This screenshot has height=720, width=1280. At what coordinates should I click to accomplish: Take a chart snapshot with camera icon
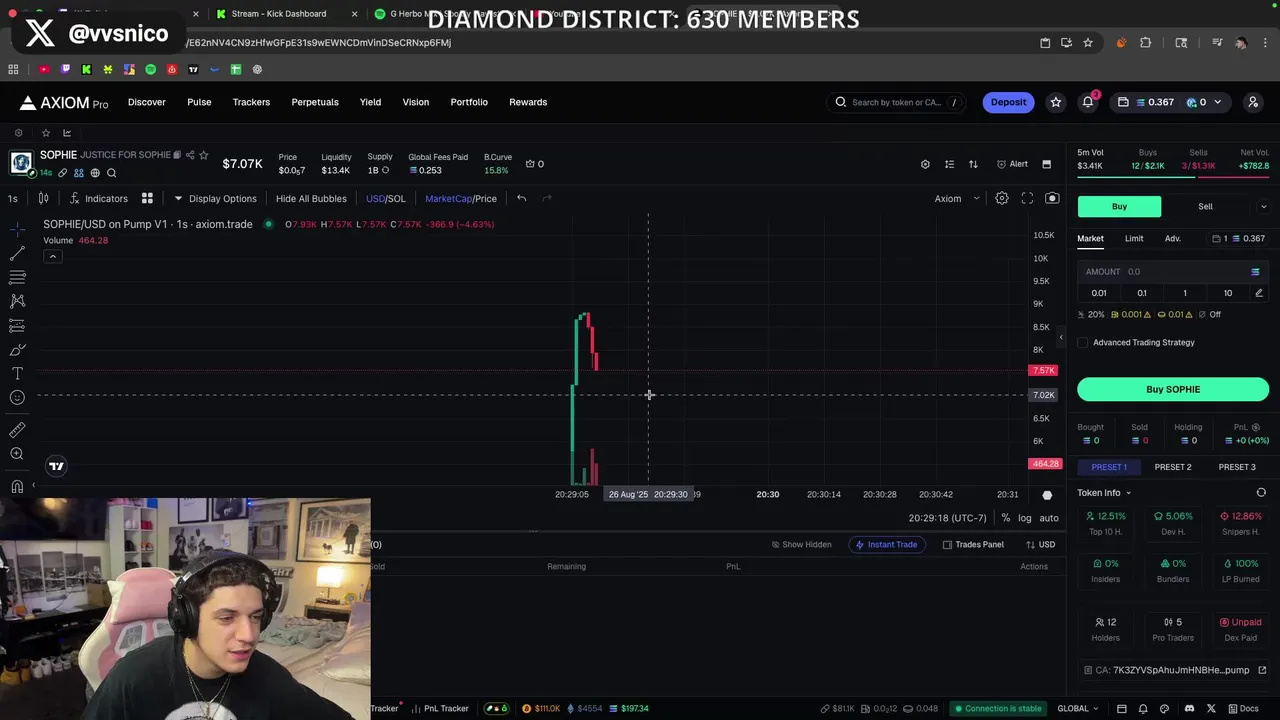point(1052,198)
